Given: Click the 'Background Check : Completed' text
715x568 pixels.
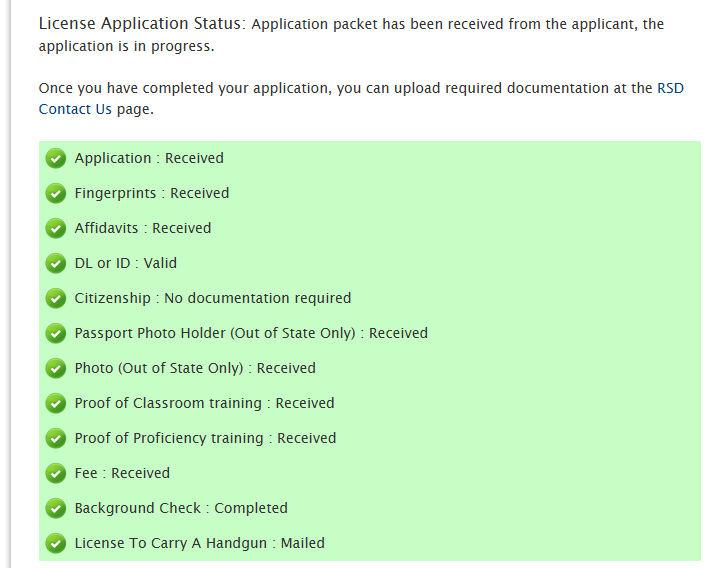Looking at the screenshot, I should [x=181, y=508].
